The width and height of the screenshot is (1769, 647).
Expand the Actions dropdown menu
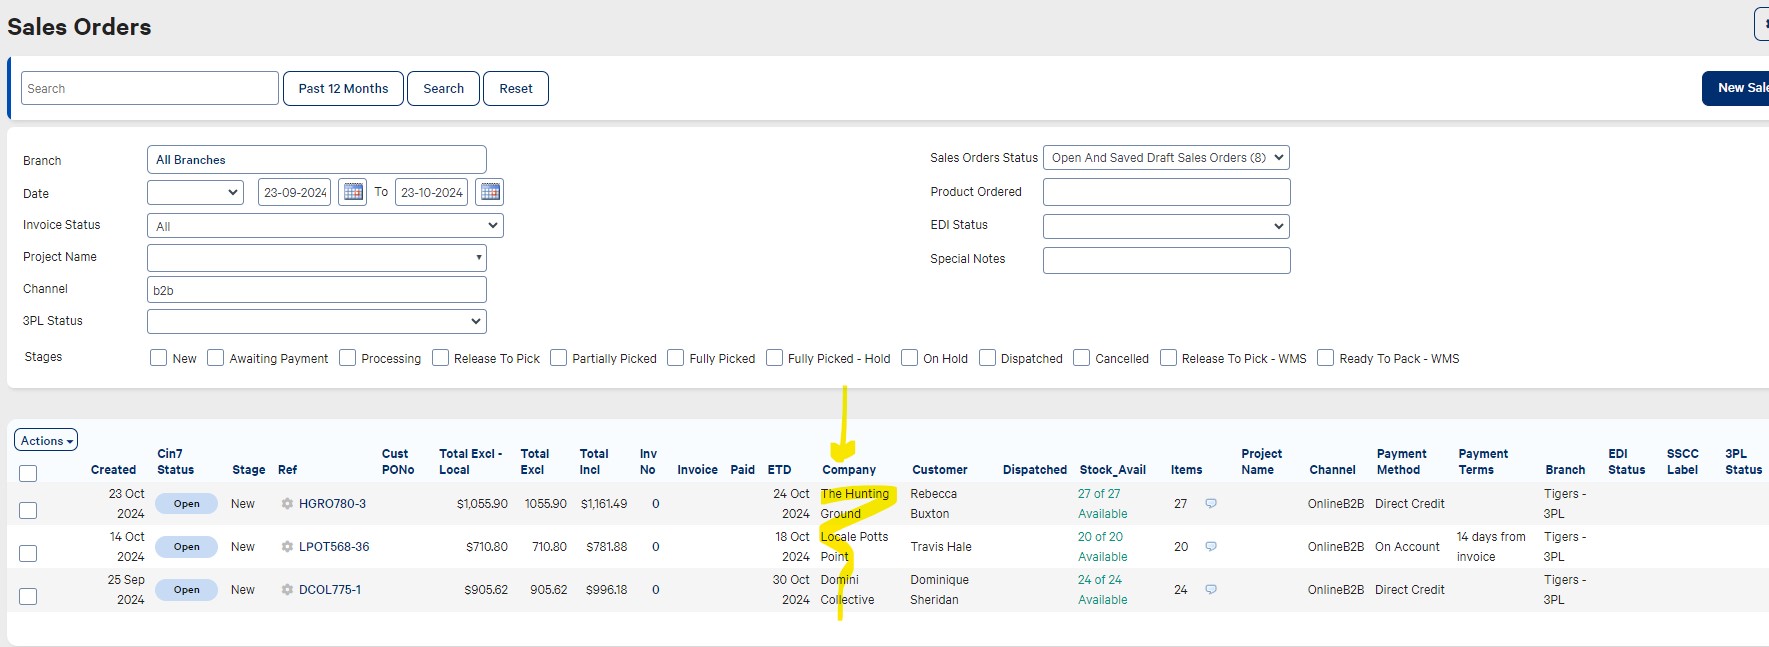46,440
